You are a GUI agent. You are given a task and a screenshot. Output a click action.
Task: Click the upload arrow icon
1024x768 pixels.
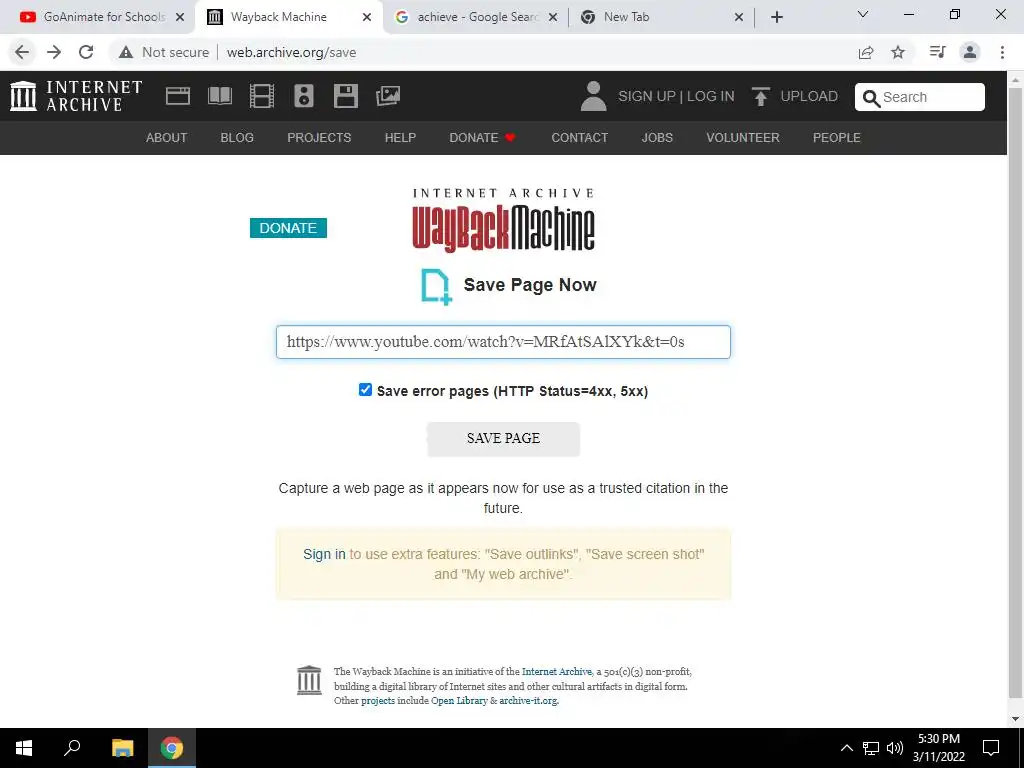(760, 96)
